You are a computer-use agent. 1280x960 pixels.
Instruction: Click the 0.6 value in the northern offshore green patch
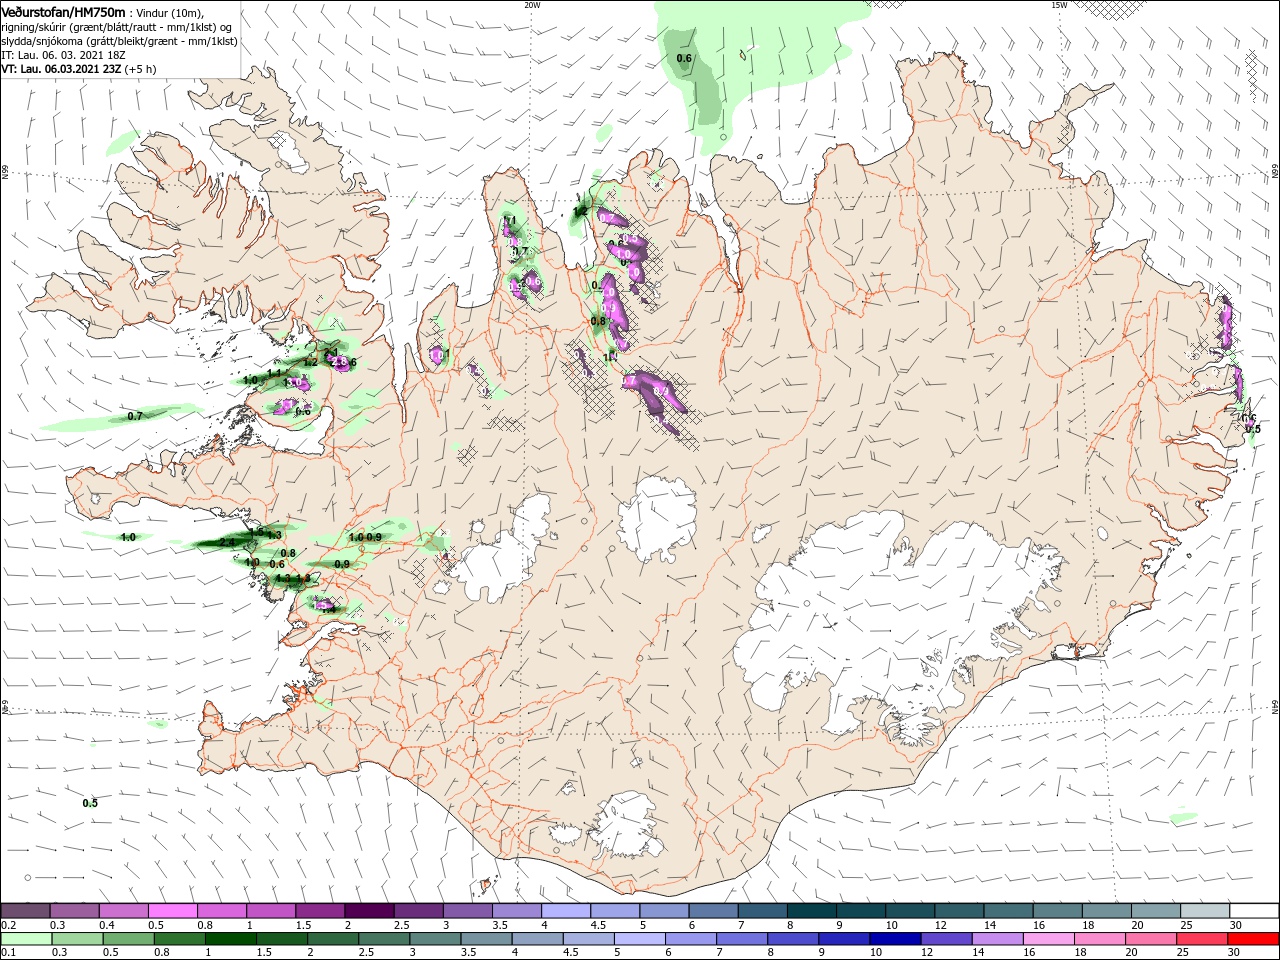tap(684, 58)
